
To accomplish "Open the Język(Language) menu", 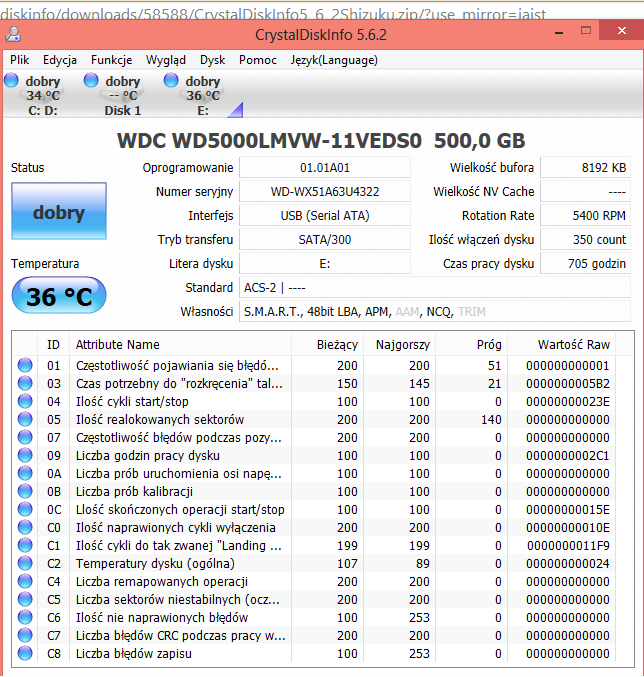I will pyautogui.click(x=334, y=60).
